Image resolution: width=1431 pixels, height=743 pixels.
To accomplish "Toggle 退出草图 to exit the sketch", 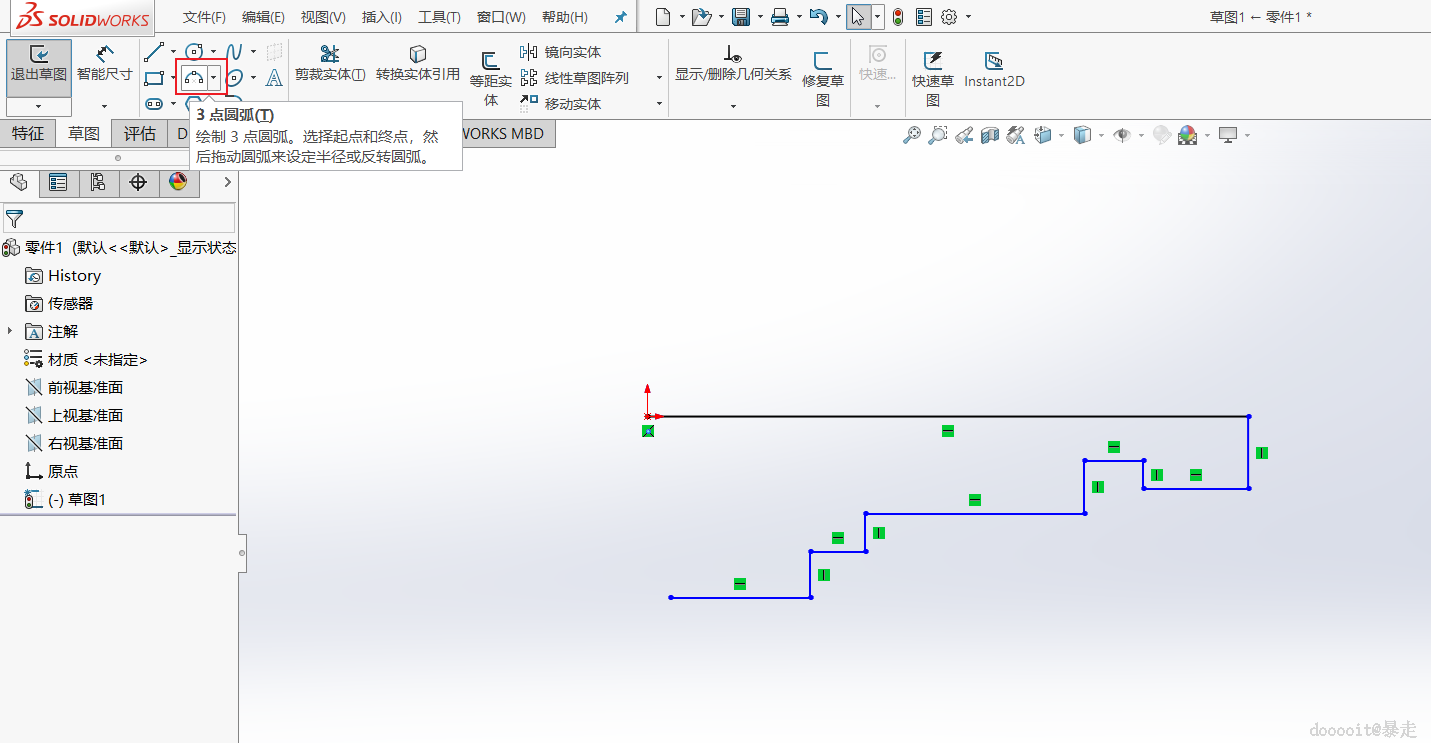I will pyautogui.click(x=39, y=67).
